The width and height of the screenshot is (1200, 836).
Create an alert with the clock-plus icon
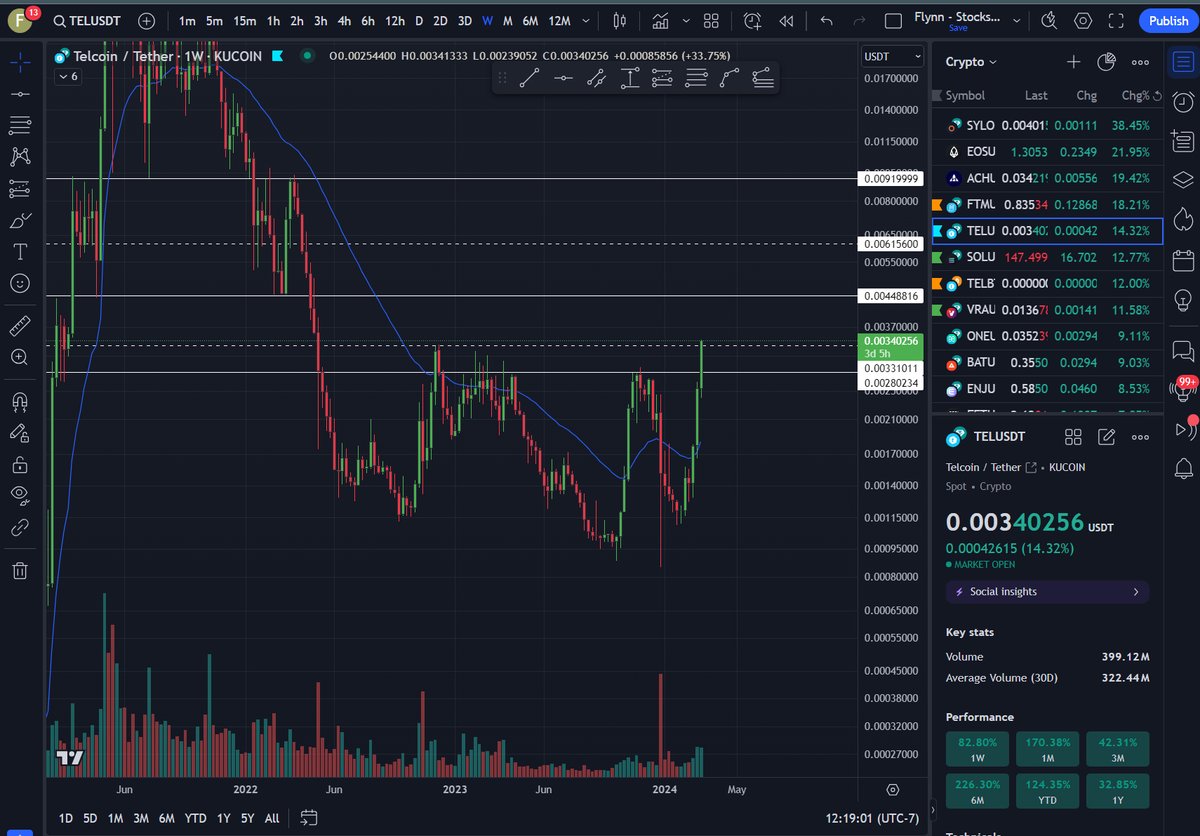[753, 21]
